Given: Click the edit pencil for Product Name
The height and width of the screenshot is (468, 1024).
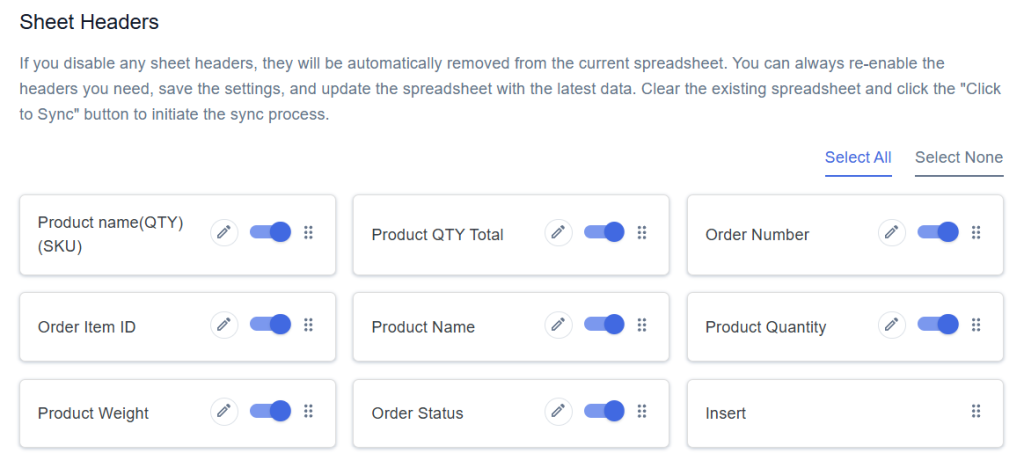Looking at the screenshot, I should 558,324.
